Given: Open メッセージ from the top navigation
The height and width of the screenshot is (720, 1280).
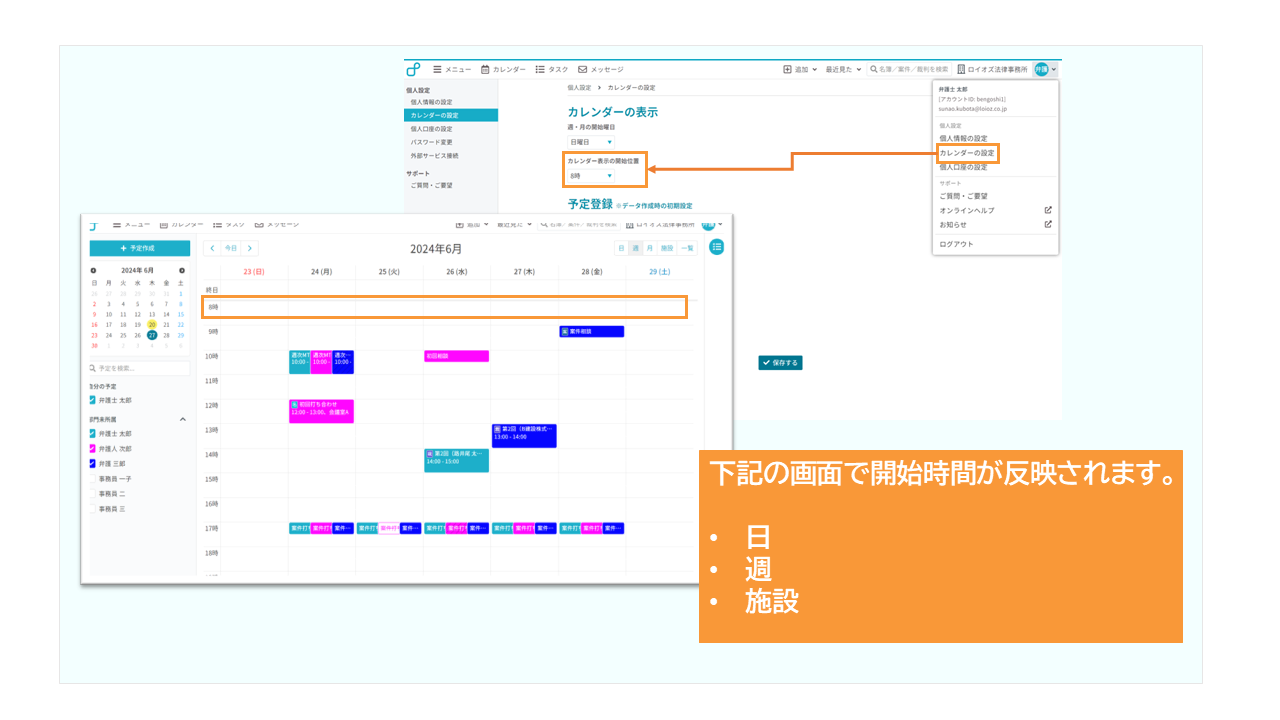Looking at the screenshot, I should point(600,69).
